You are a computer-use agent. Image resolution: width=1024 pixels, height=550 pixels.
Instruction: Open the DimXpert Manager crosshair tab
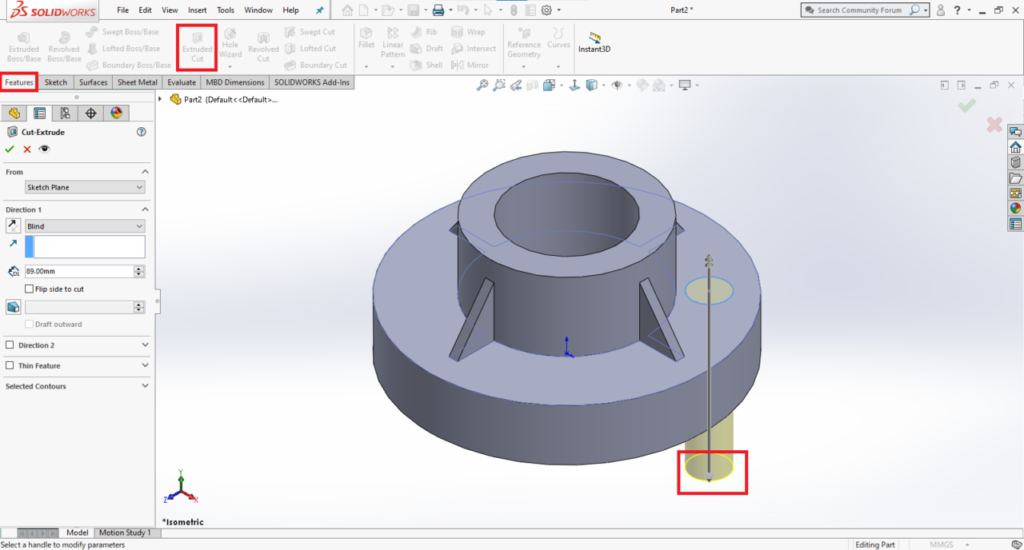point(91,113)
